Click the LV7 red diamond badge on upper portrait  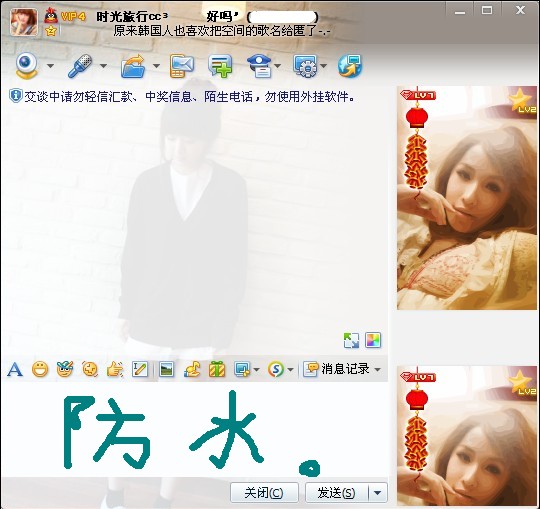pyautogui.click(x=418, y=95)
